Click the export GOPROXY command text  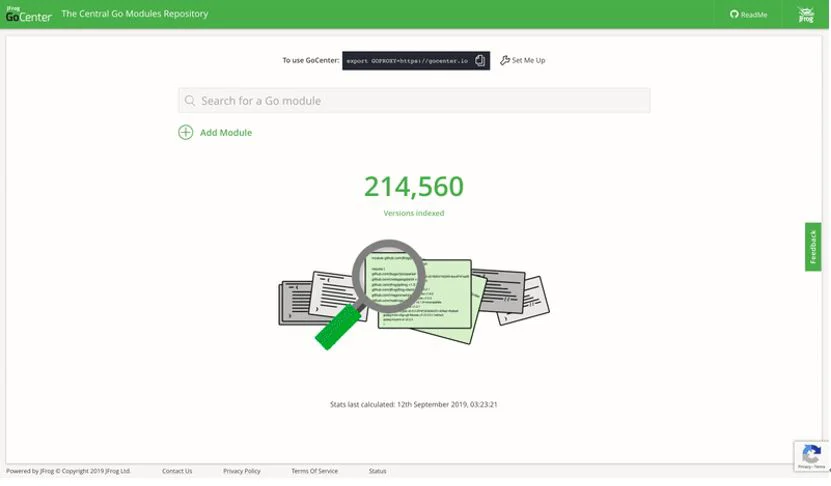407,61
